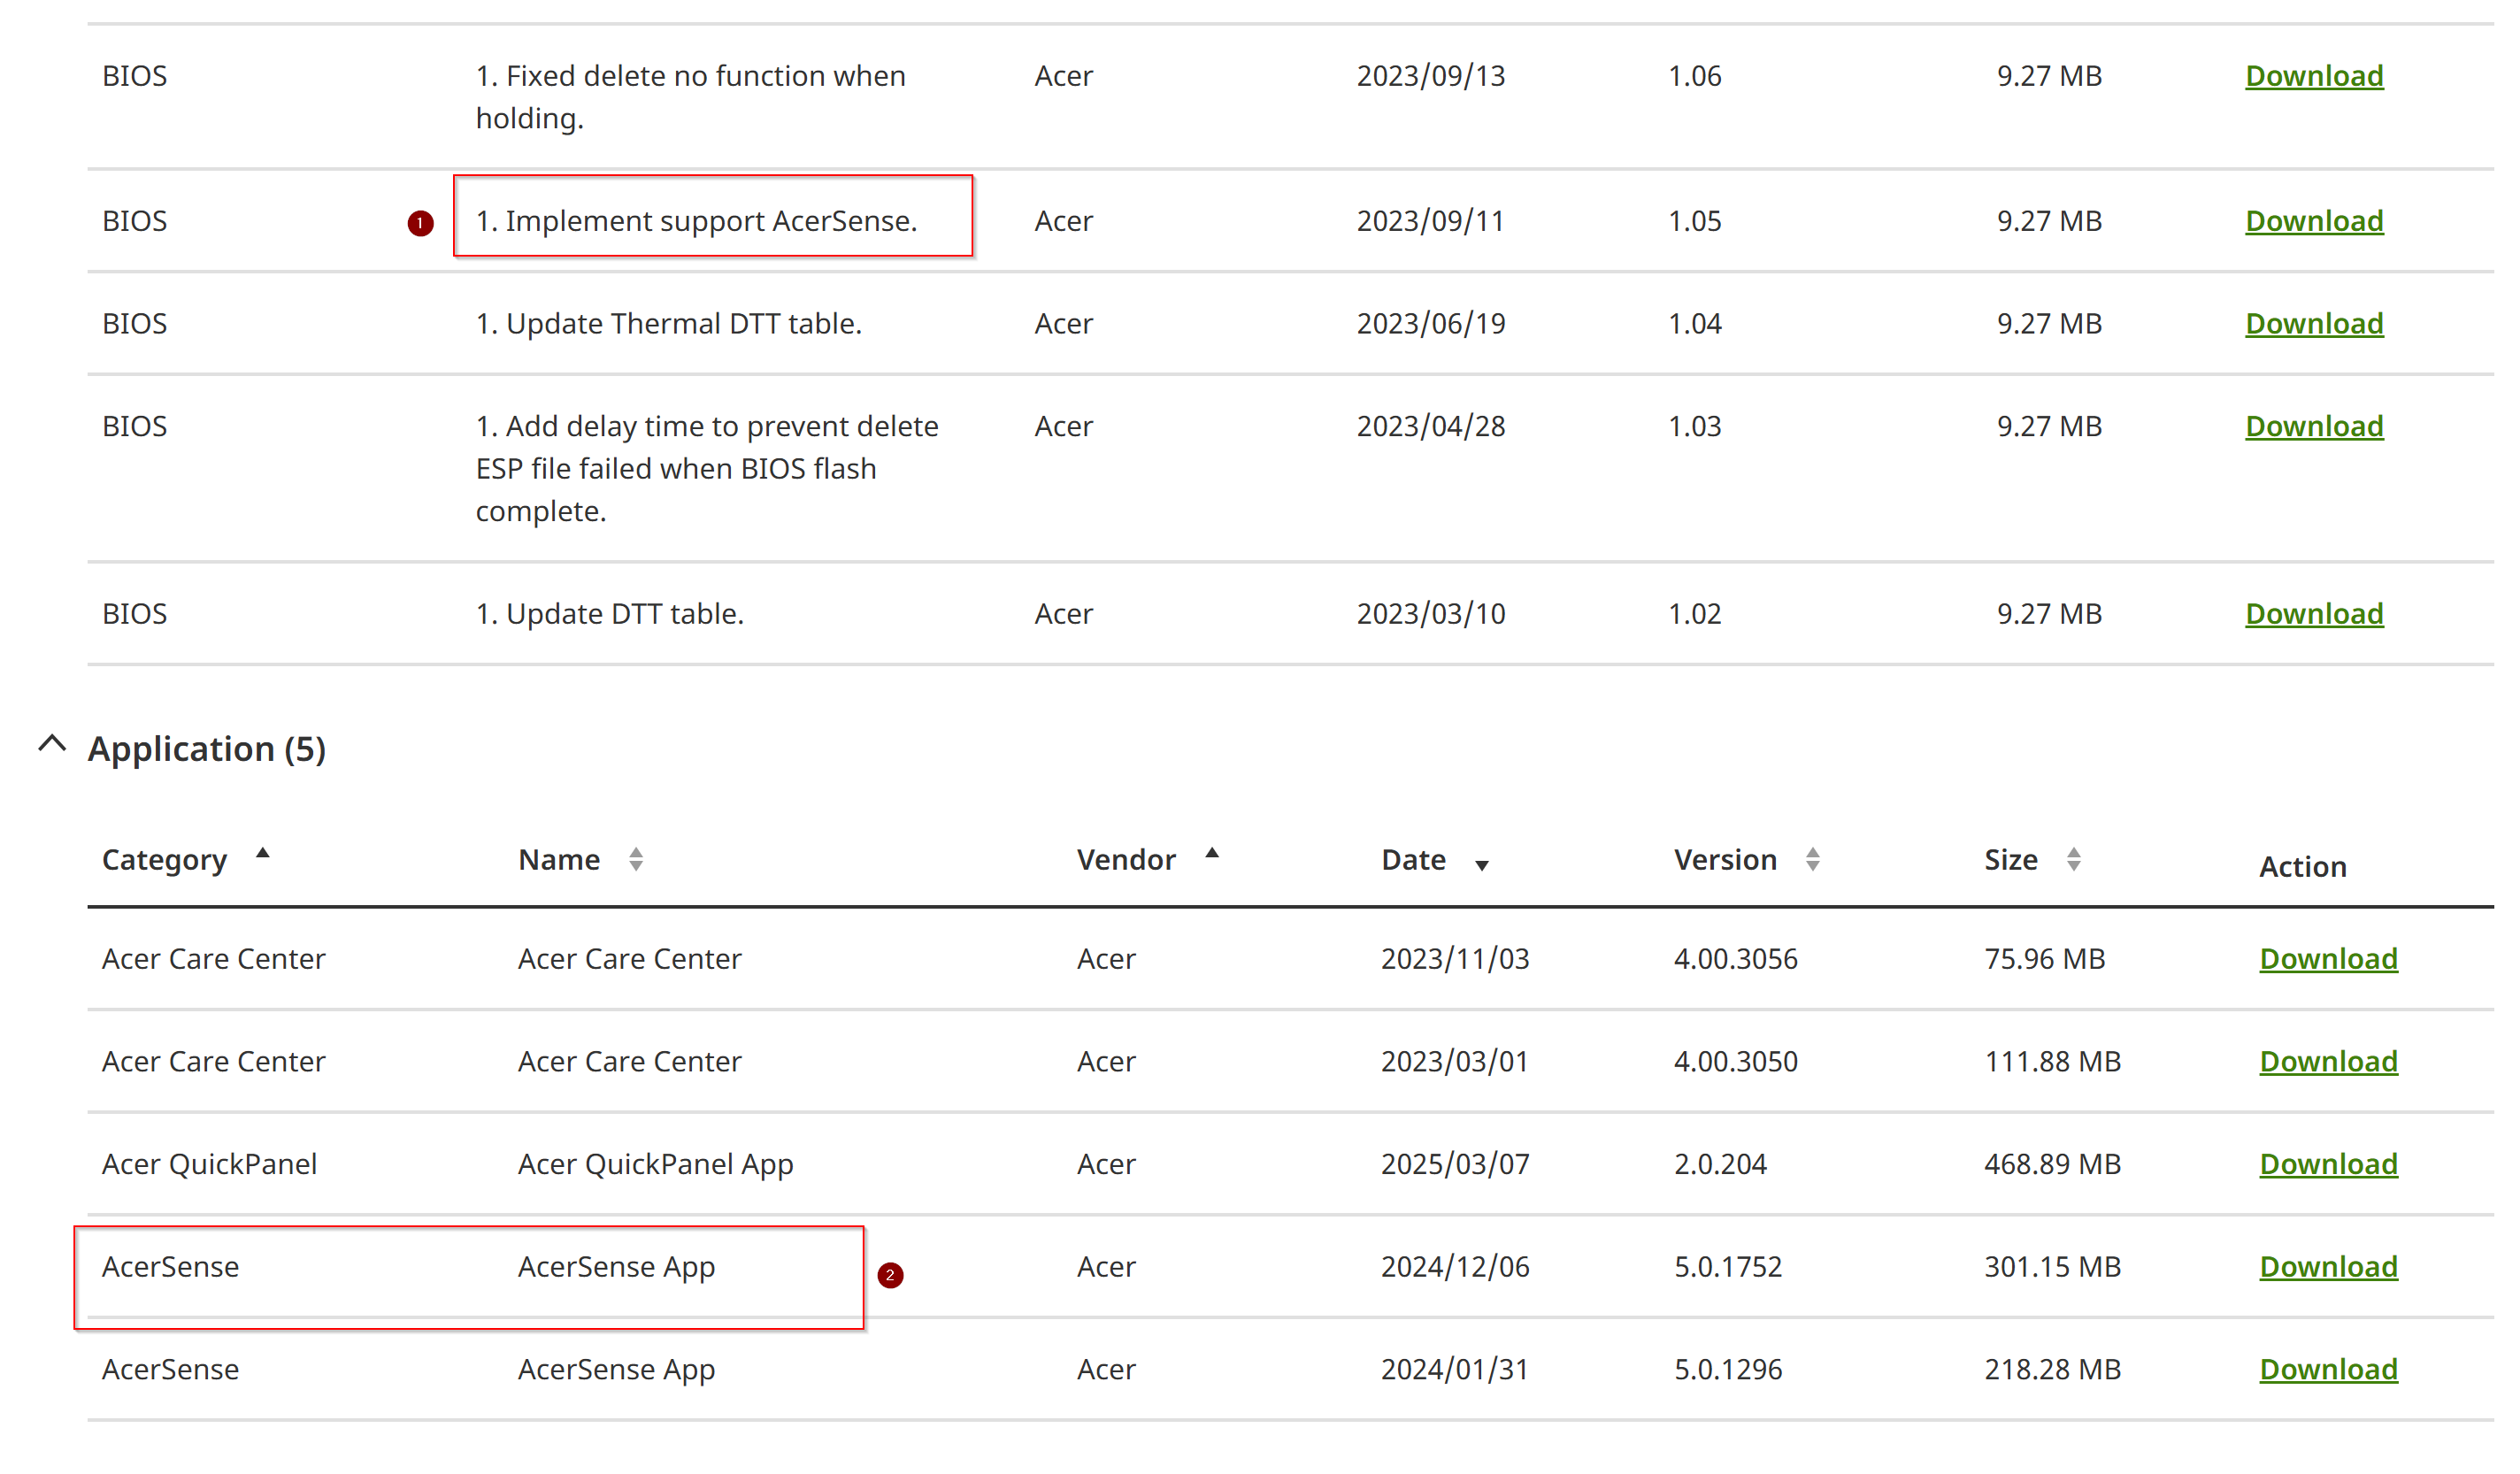Click the 2023/03/10 BIOS date cell

1430,614
